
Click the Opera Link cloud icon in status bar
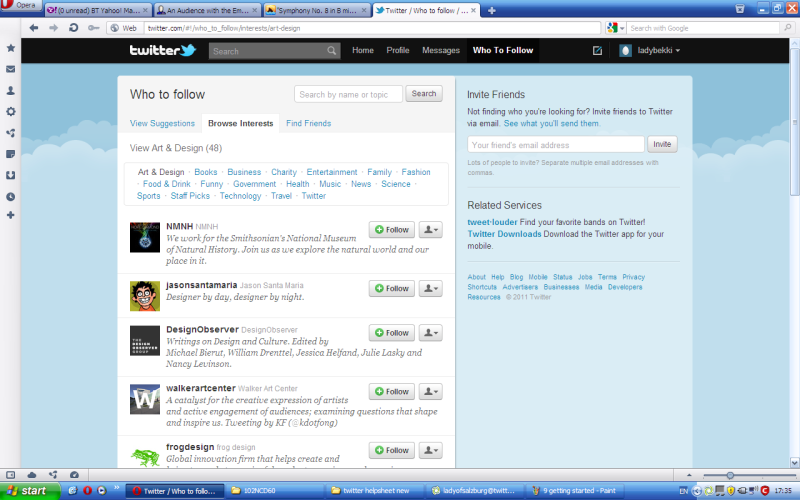32,475
